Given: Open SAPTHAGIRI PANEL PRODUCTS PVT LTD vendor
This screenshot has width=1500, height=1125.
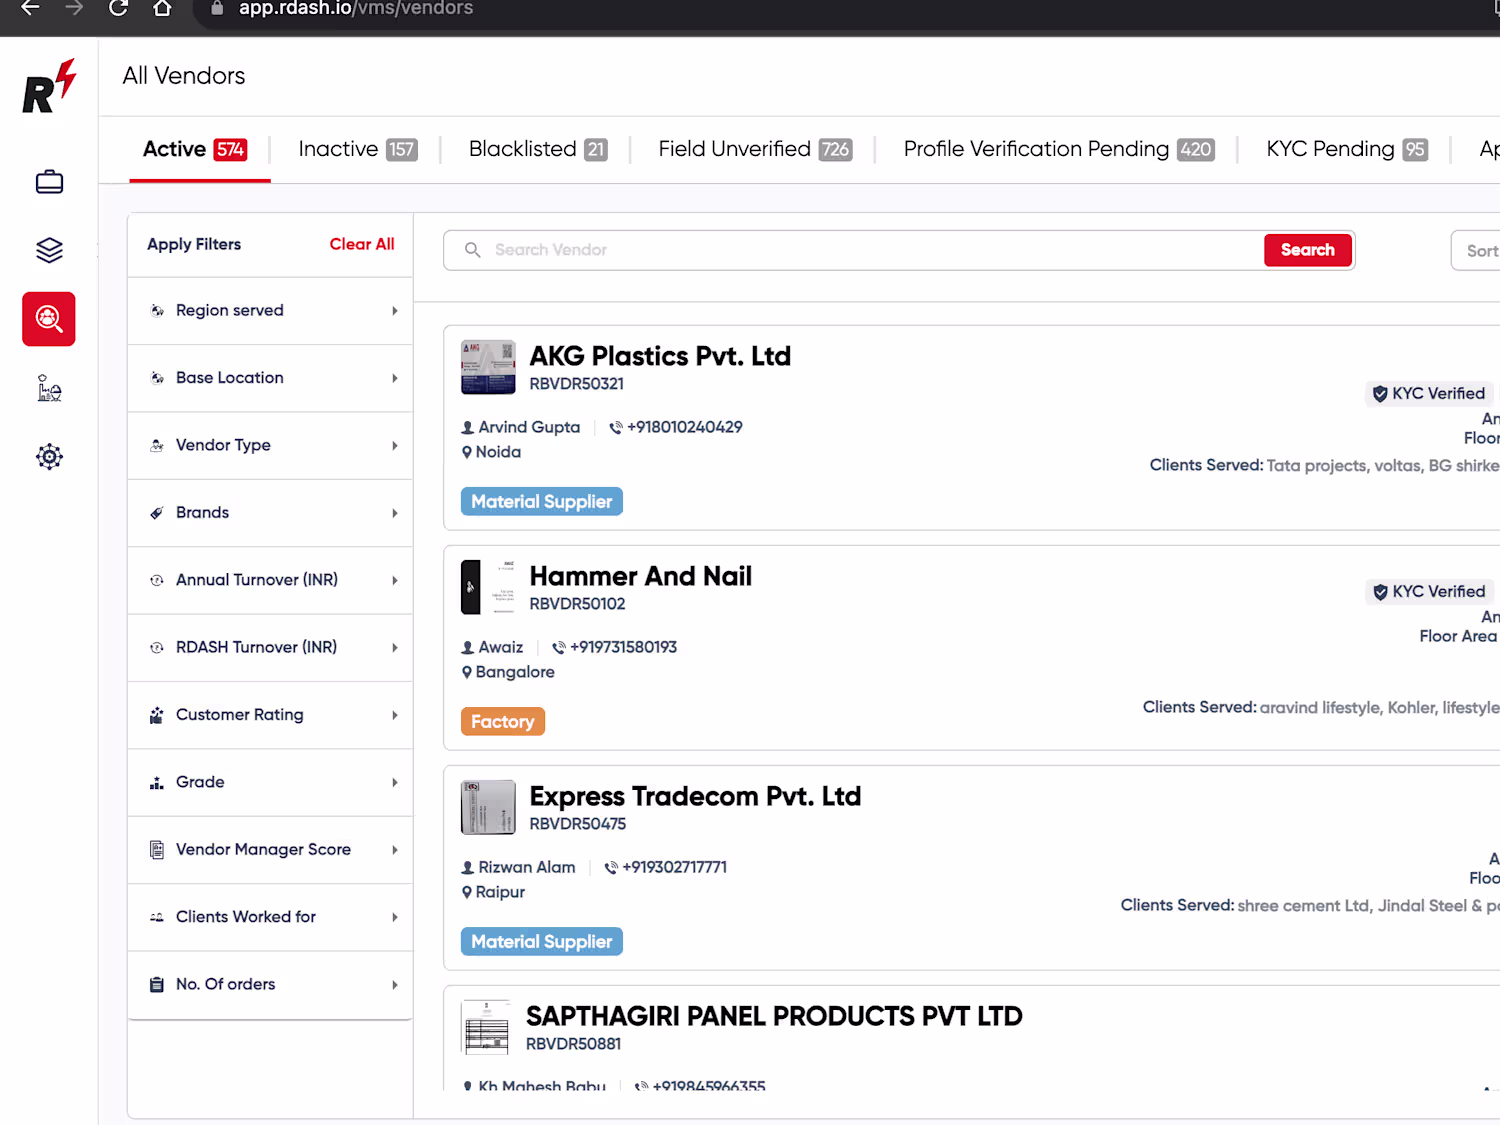Looking at the screenshot, I should coord(774,1016).
